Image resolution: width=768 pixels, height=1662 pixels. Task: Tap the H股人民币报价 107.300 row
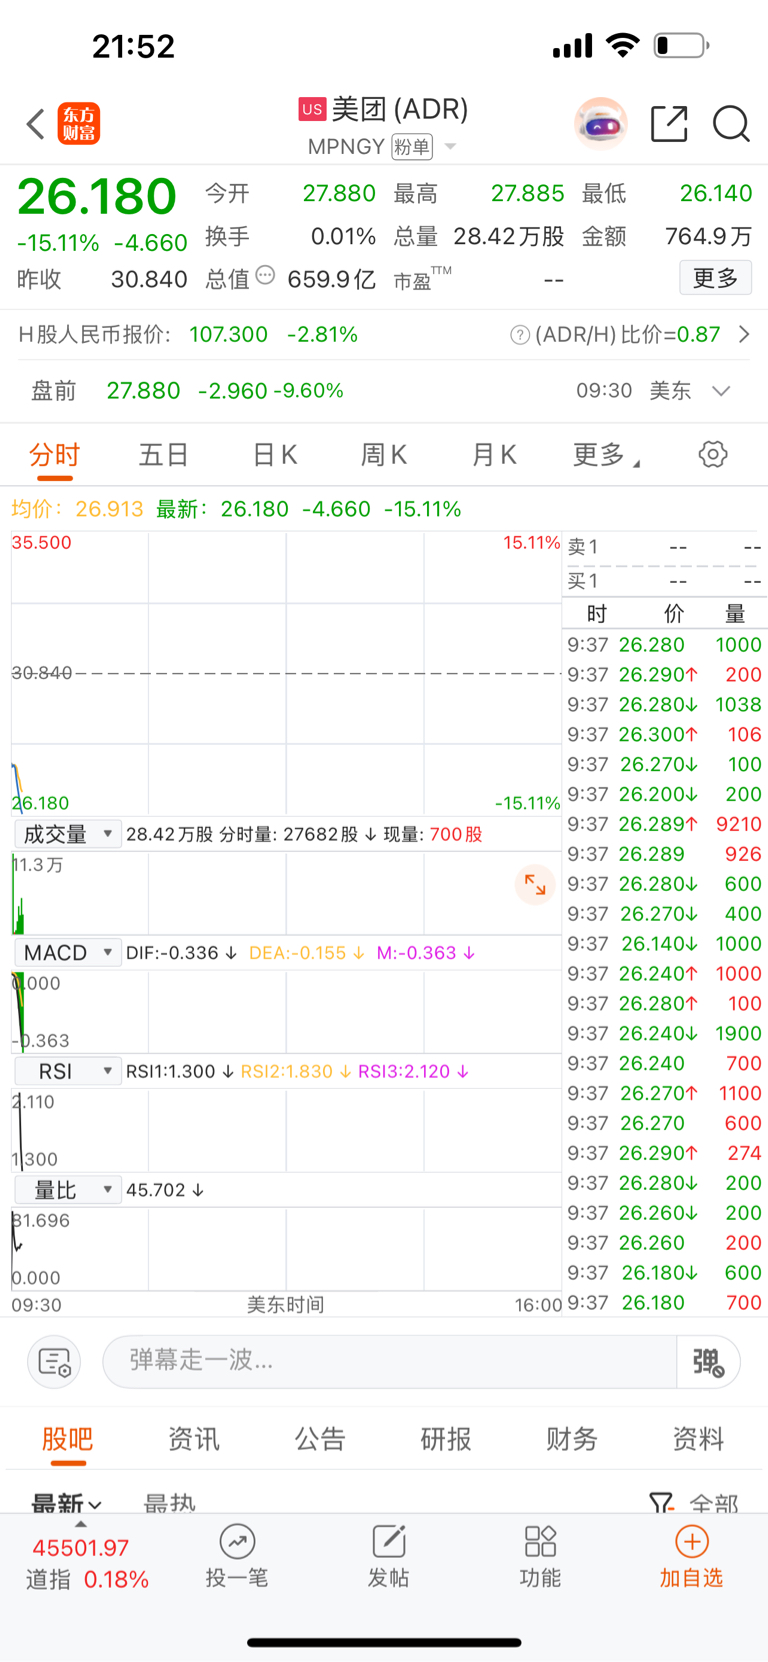(x=188, y=335)
